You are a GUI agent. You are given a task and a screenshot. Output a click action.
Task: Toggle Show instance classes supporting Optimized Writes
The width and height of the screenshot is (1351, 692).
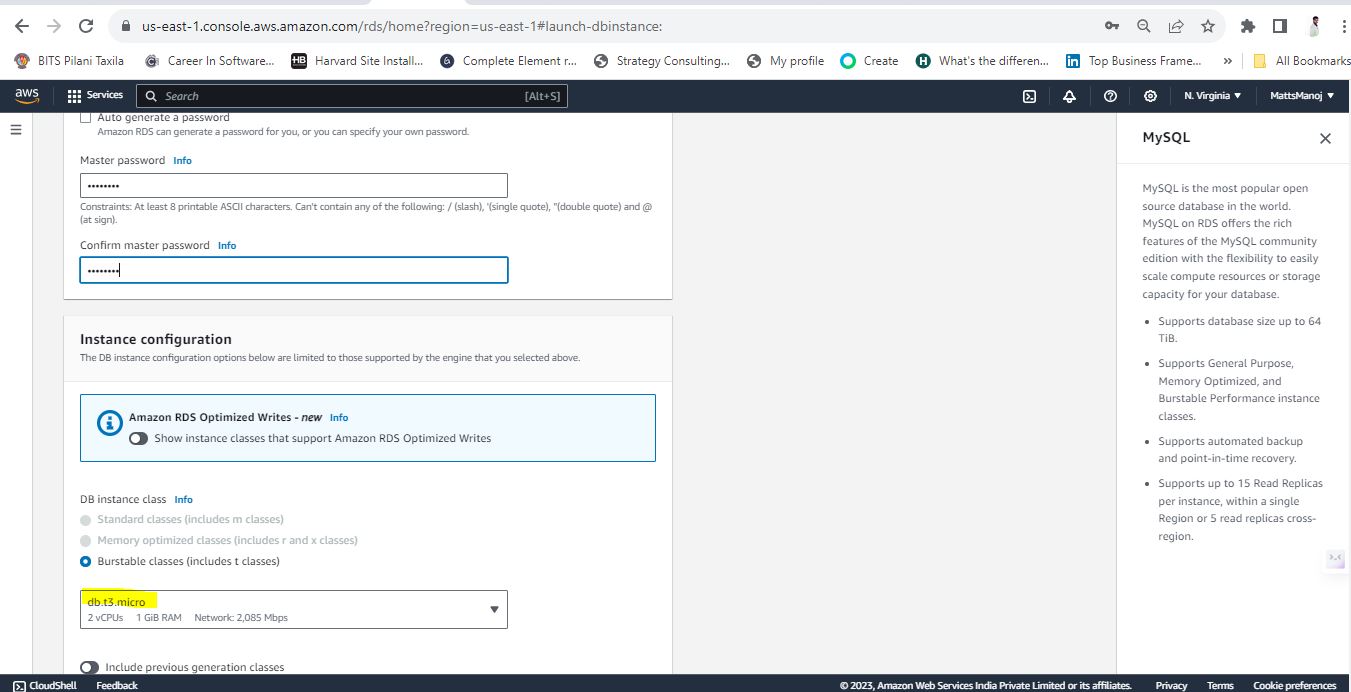tap(138, 438)
